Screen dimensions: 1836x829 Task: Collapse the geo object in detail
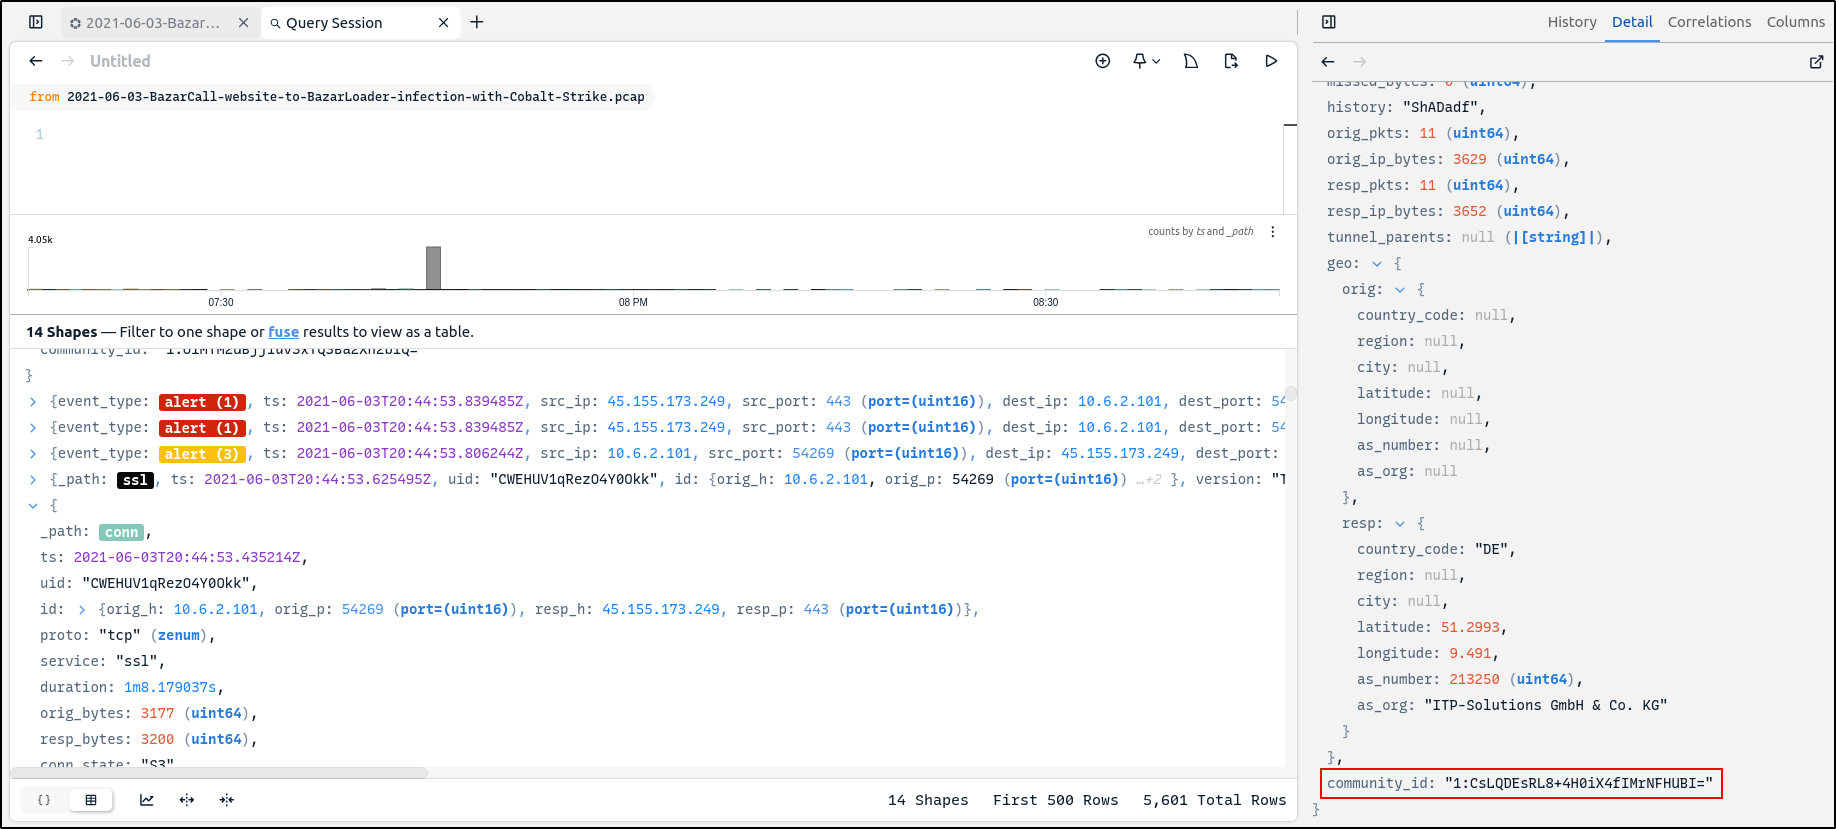point(1377,264)
